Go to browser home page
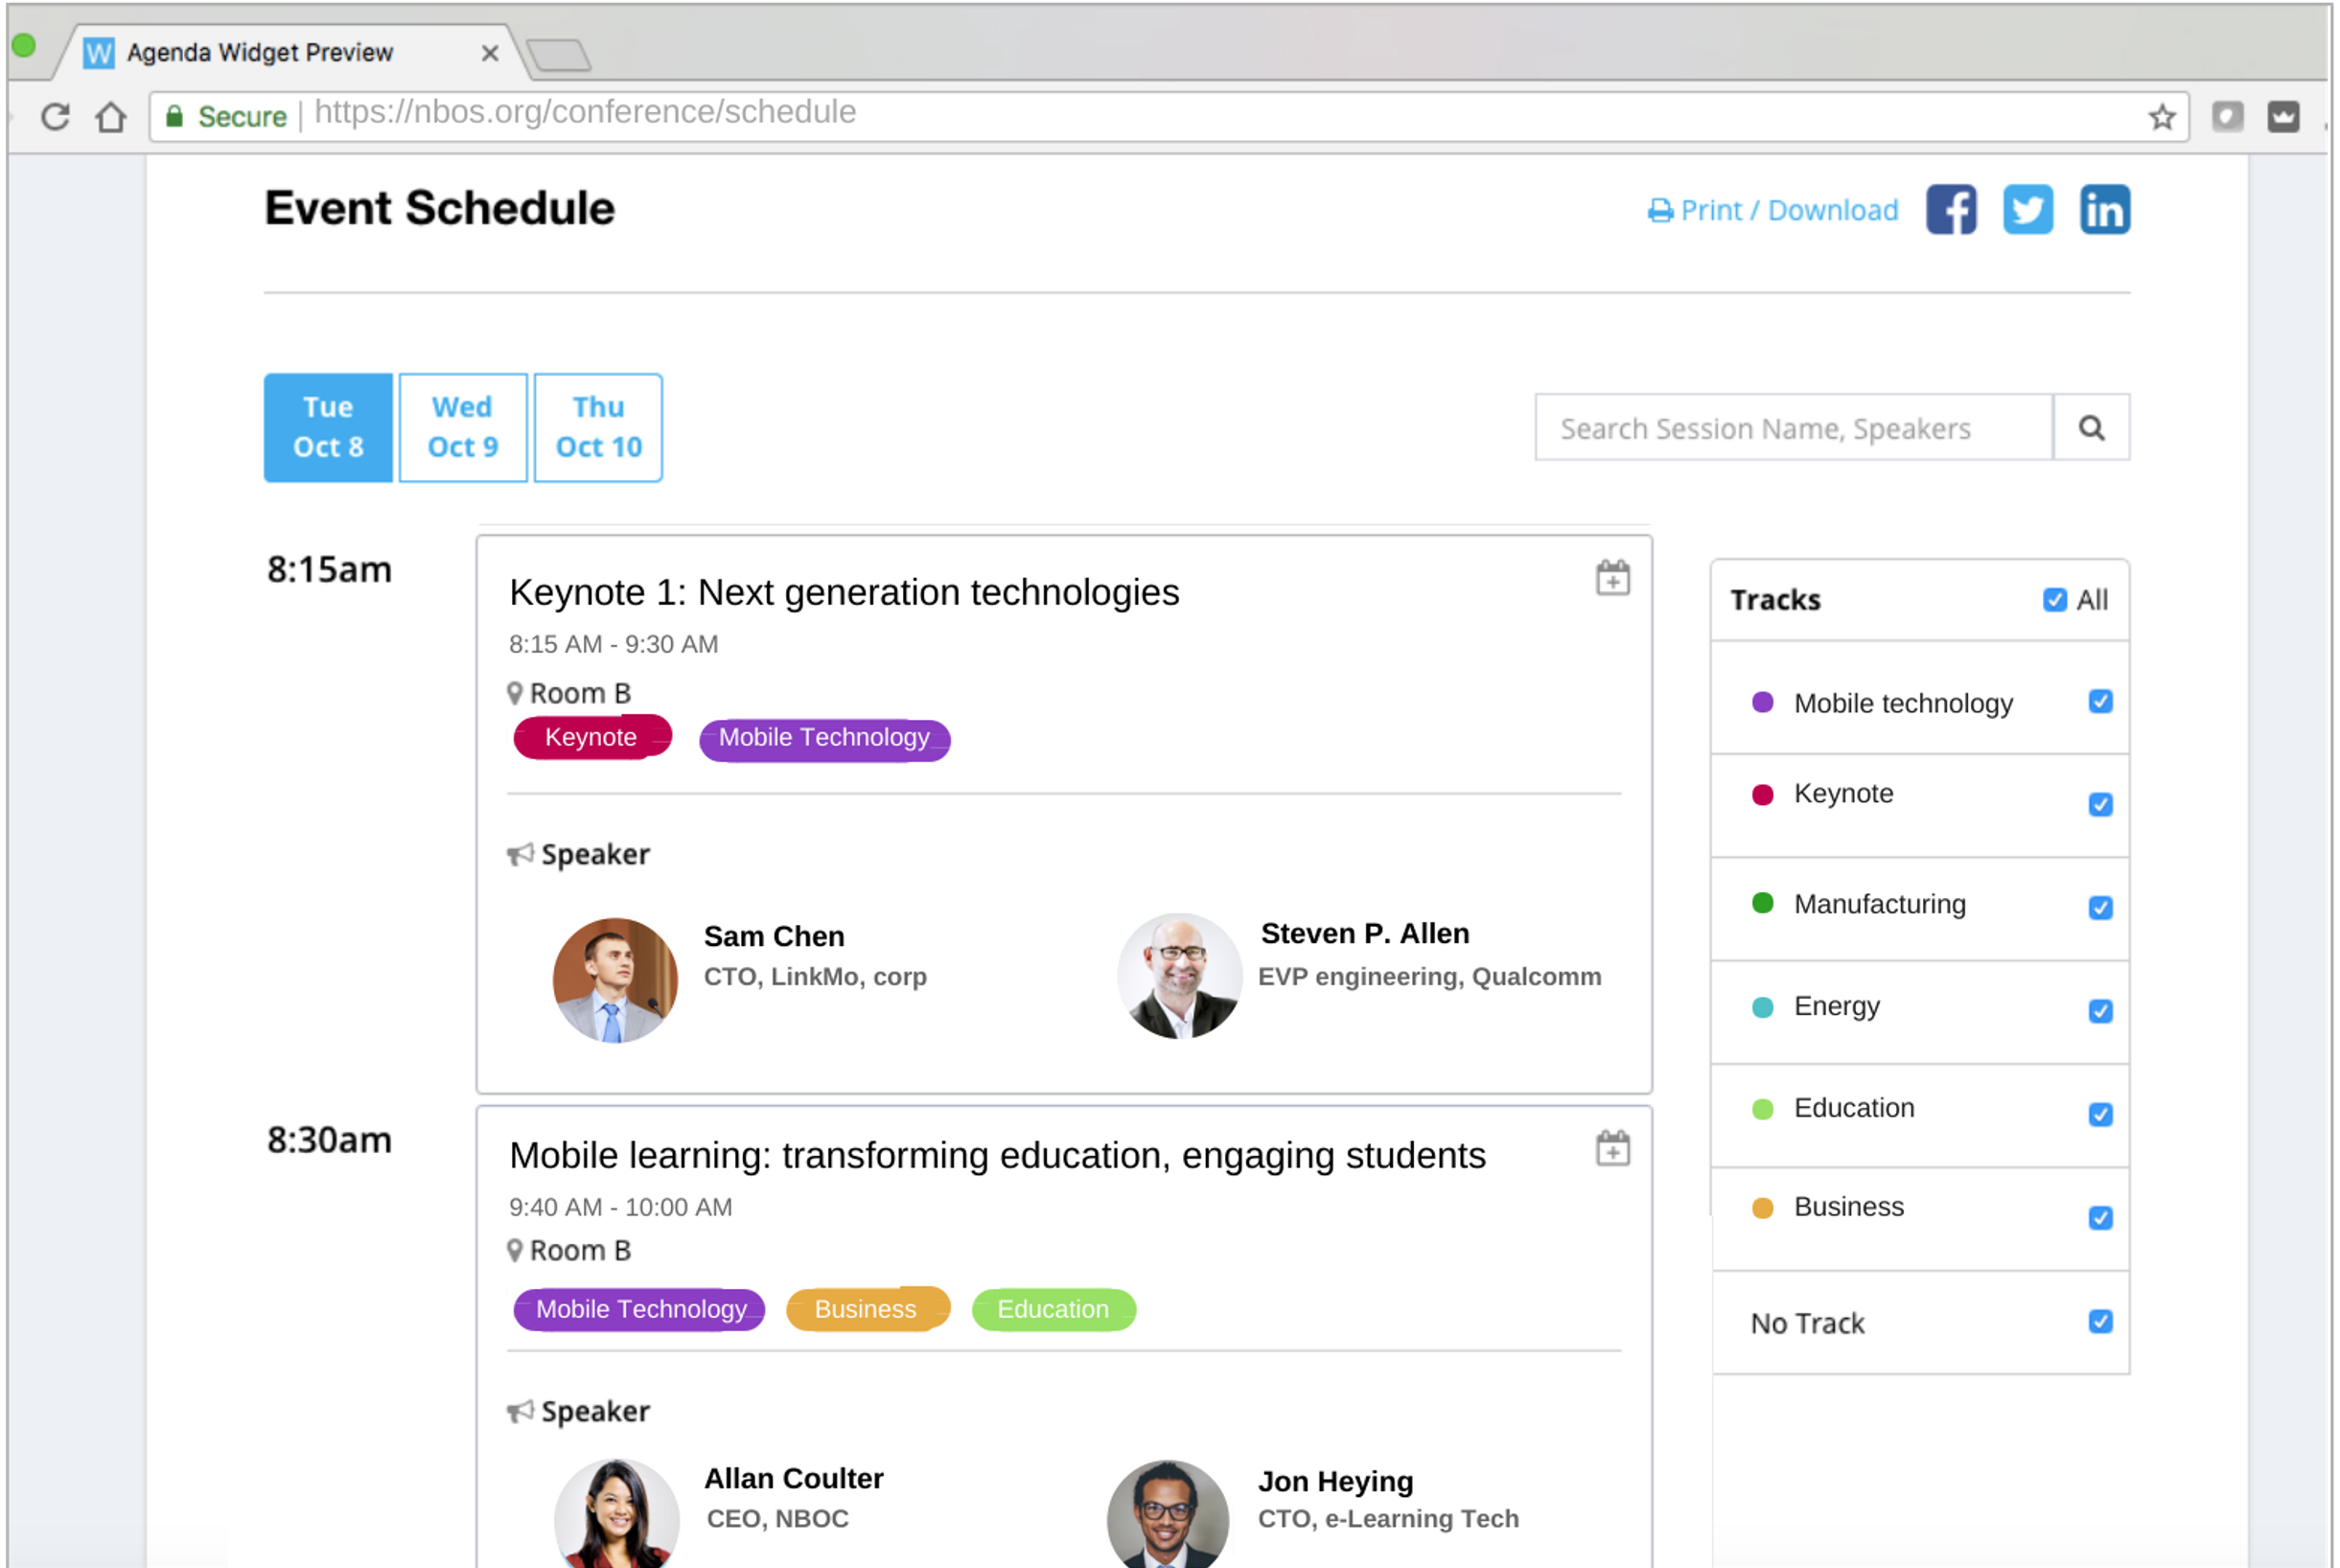 [111, 117]
